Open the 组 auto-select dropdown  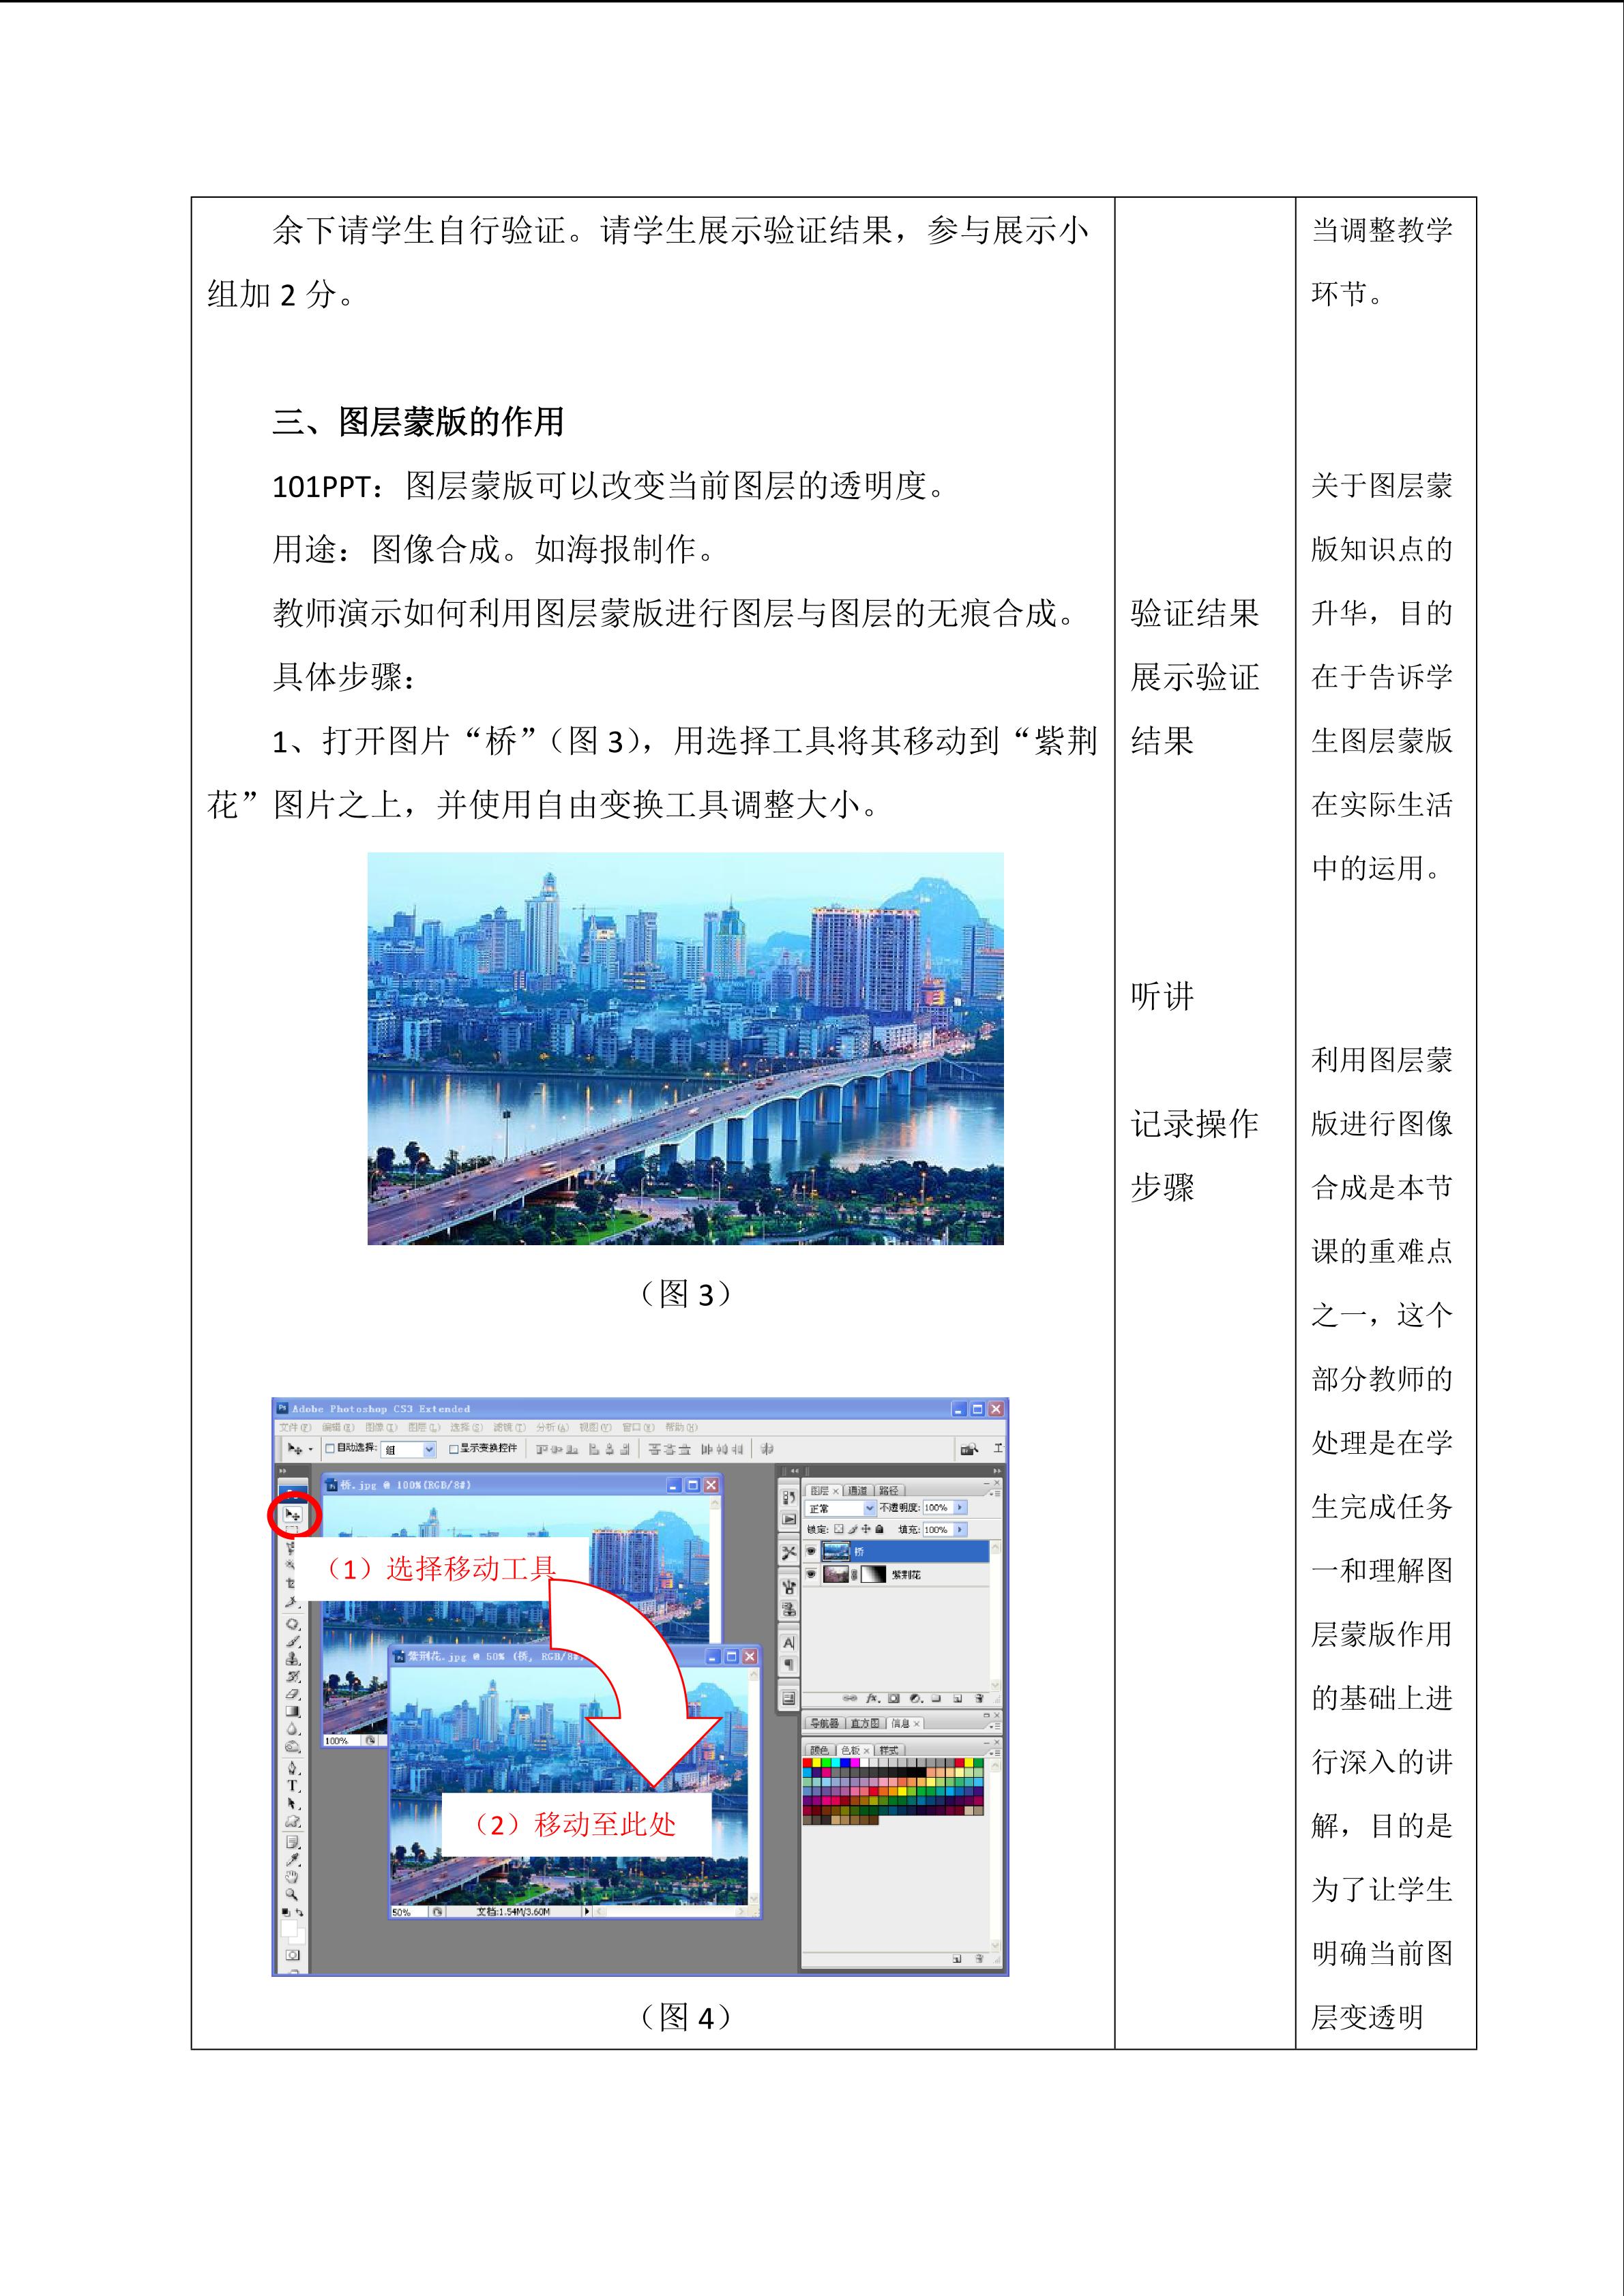coord(409,1450)
